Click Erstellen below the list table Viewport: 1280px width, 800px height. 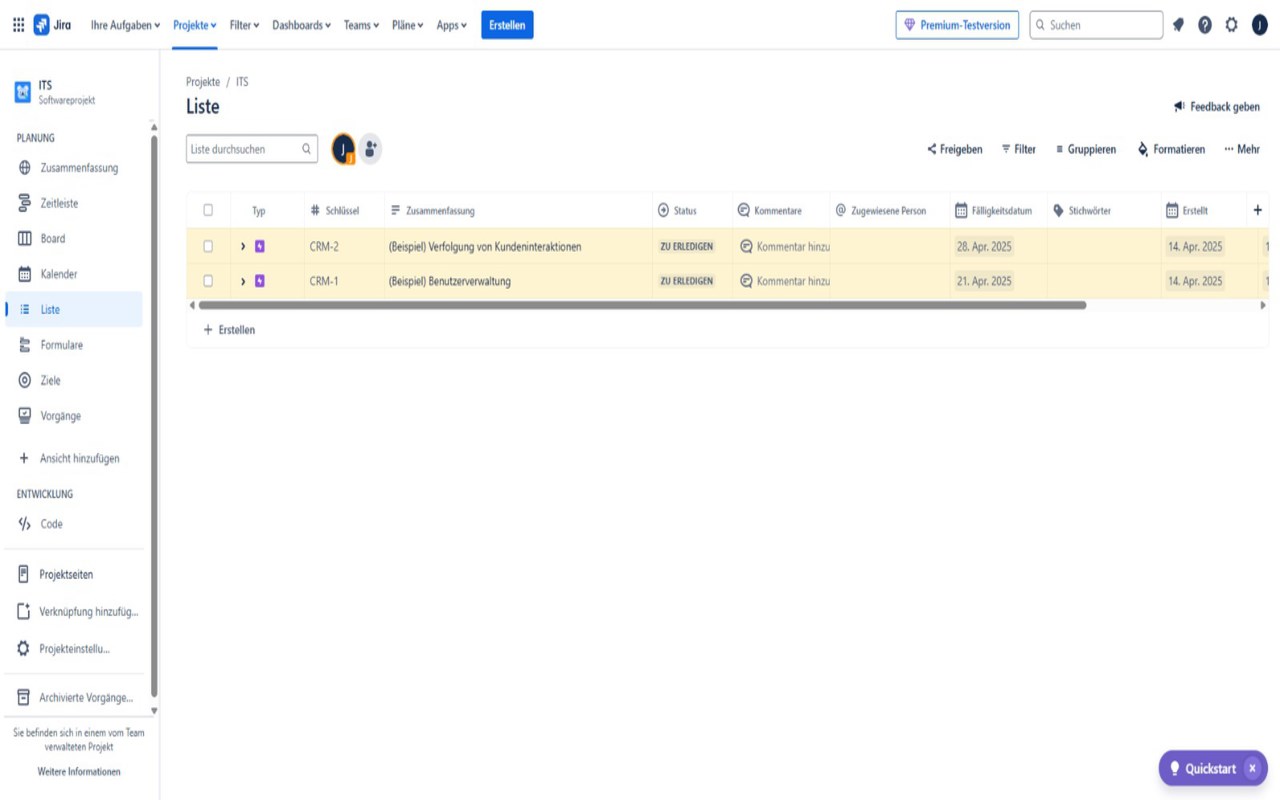[x=229, y=330]
